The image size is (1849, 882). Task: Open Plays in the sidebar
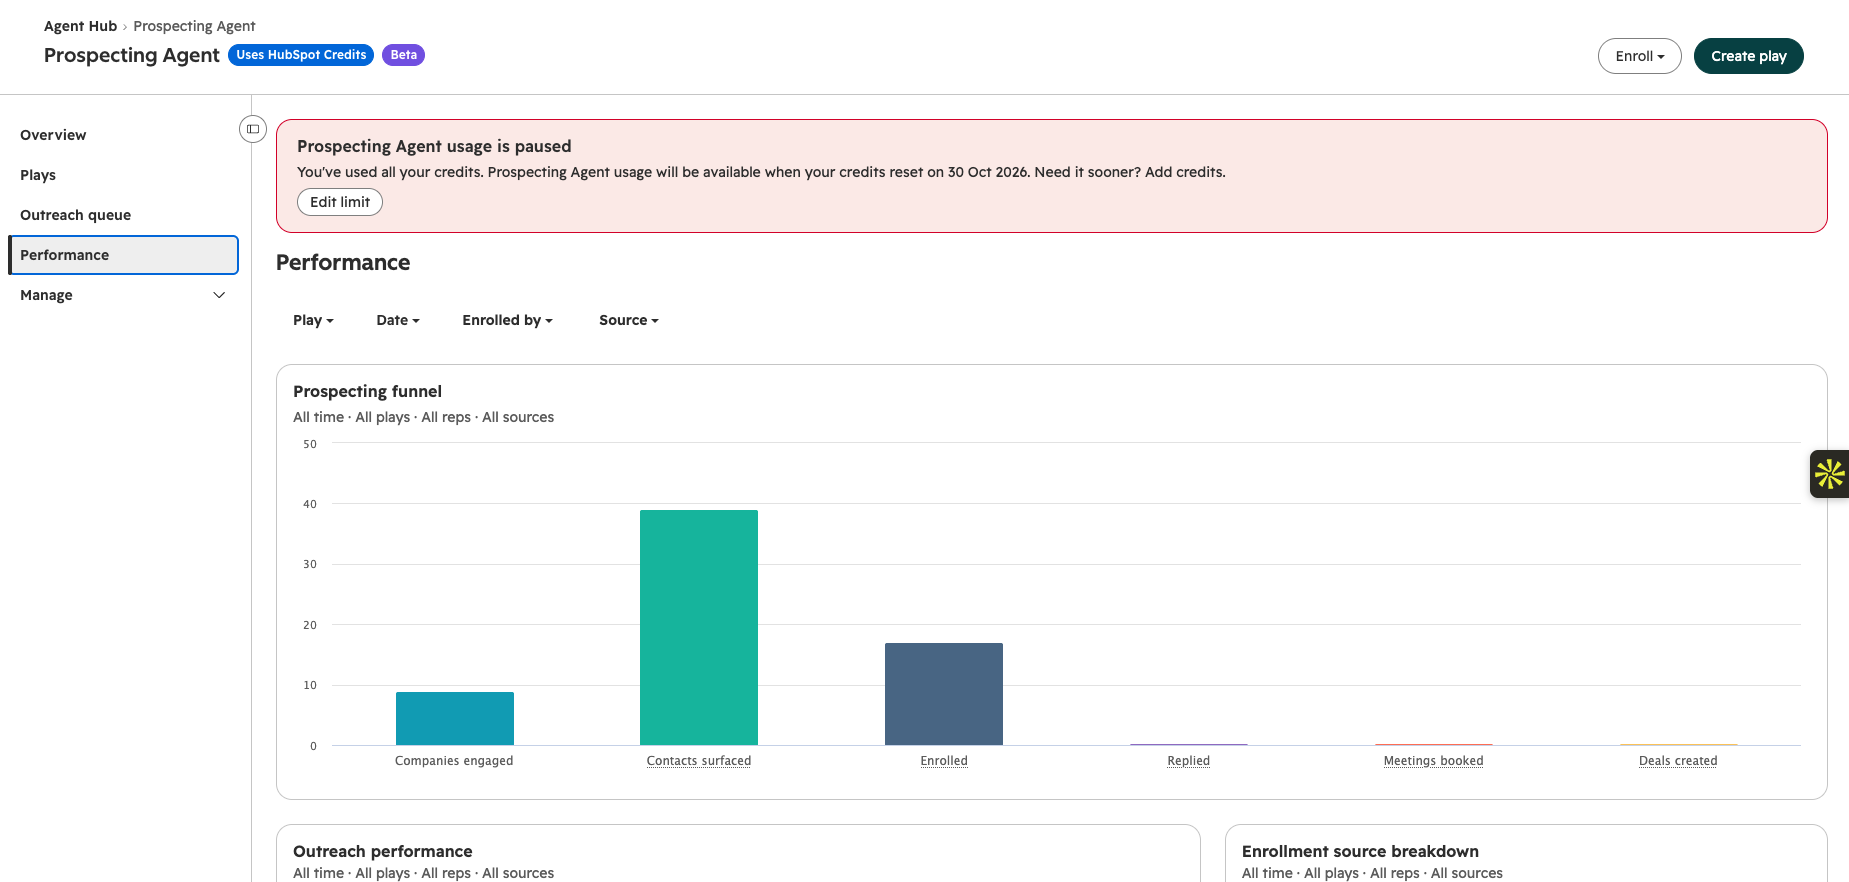coord(38,175)
